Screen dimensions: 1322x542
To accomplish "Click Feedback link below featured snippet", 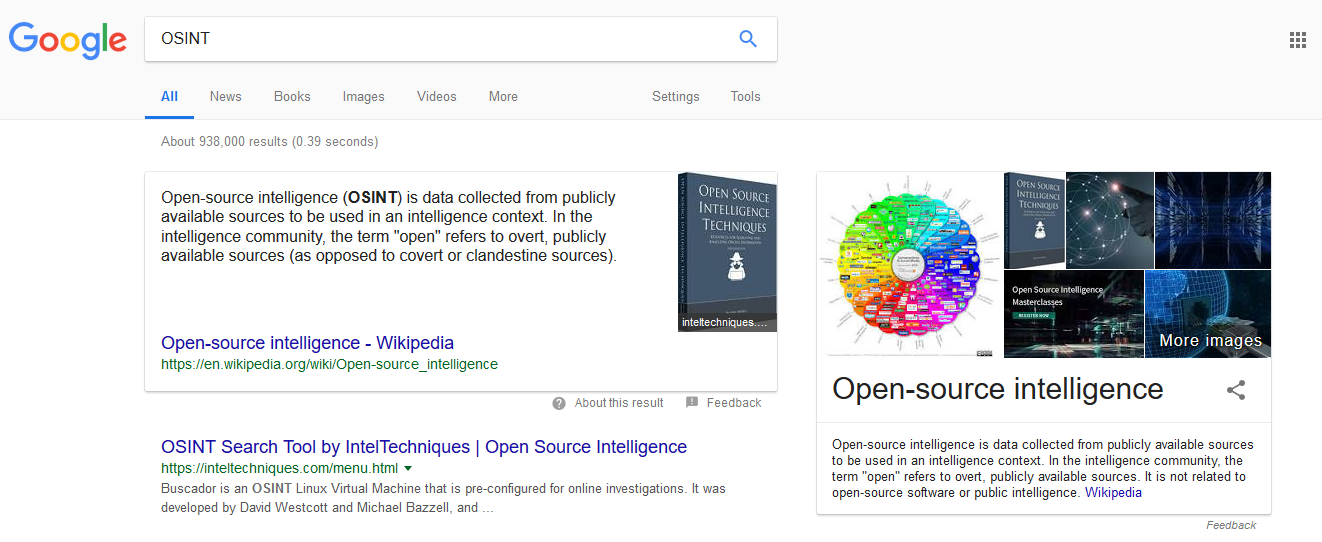I will click(x=734, y=403).
